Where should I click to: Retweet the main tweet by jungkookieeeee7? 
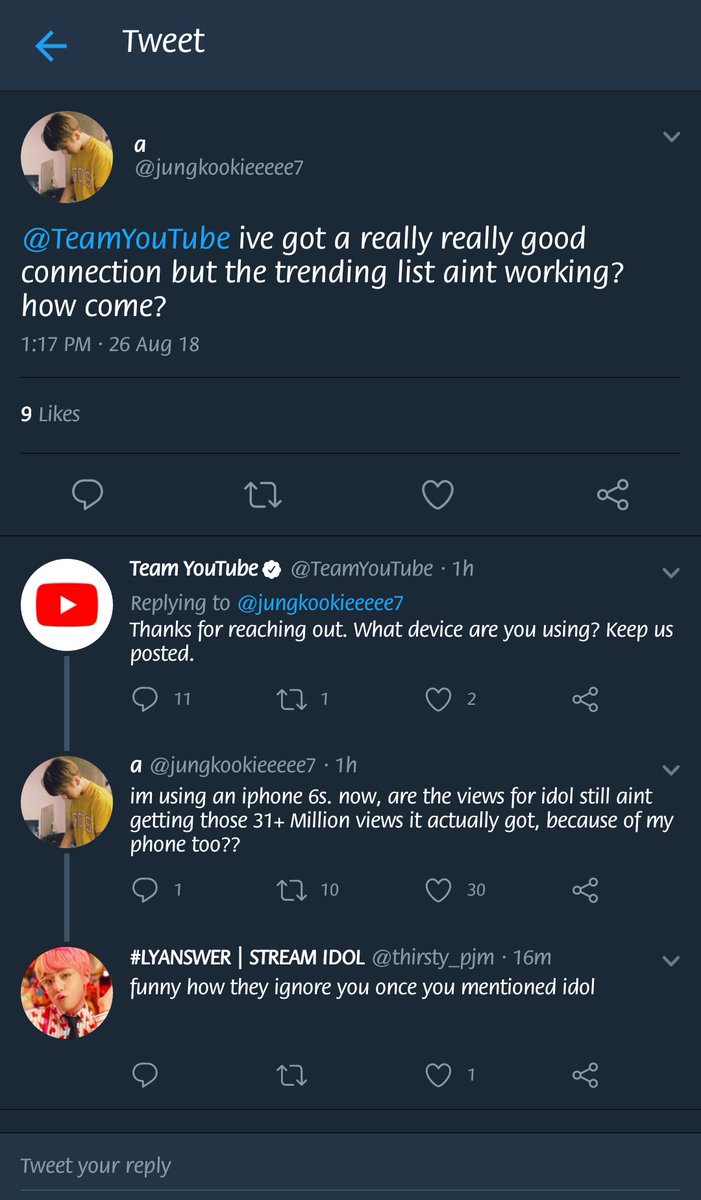263,494
